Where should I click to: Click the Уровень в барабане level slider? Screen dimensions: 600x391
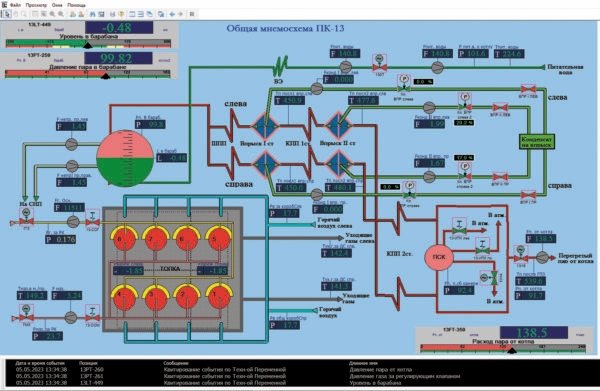[88, 44]
